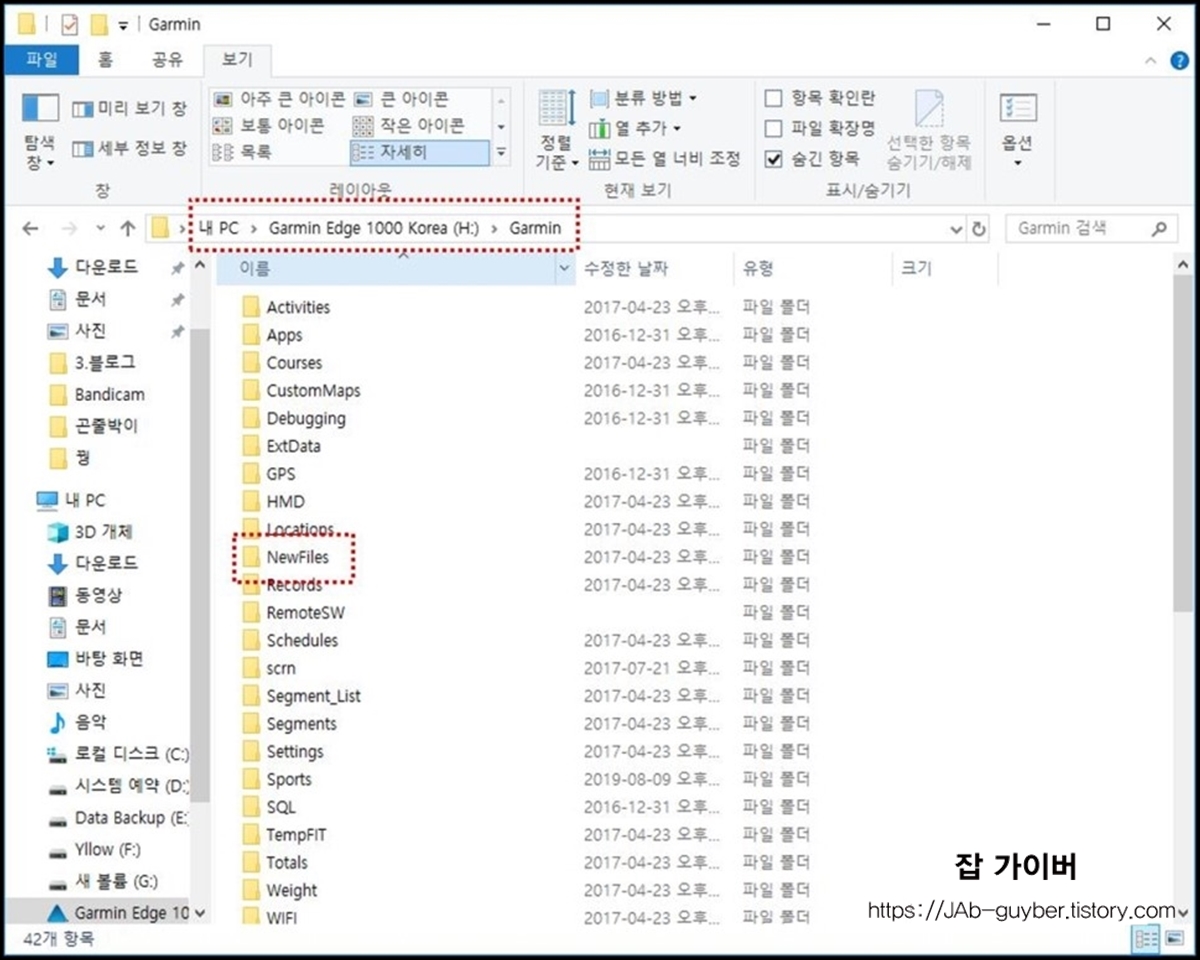Click the help question mark icon
Image resolution: width=1200 pixels, height=960 pixels.
1178,60
